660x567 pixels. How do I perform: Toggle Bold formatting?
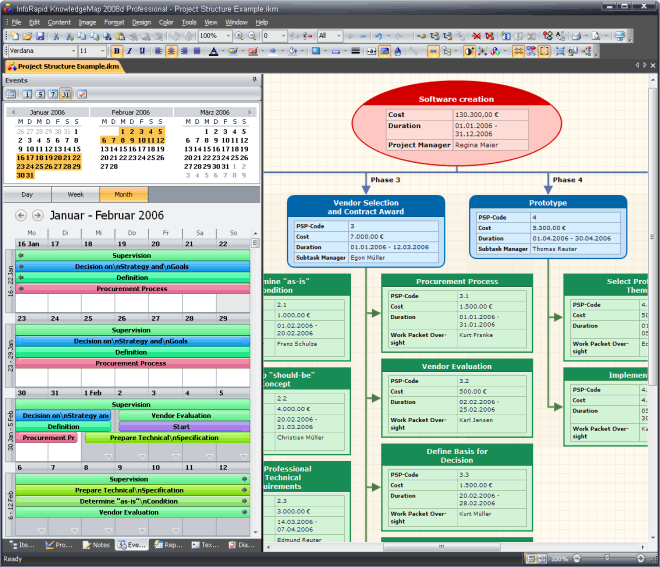(116, 51)
